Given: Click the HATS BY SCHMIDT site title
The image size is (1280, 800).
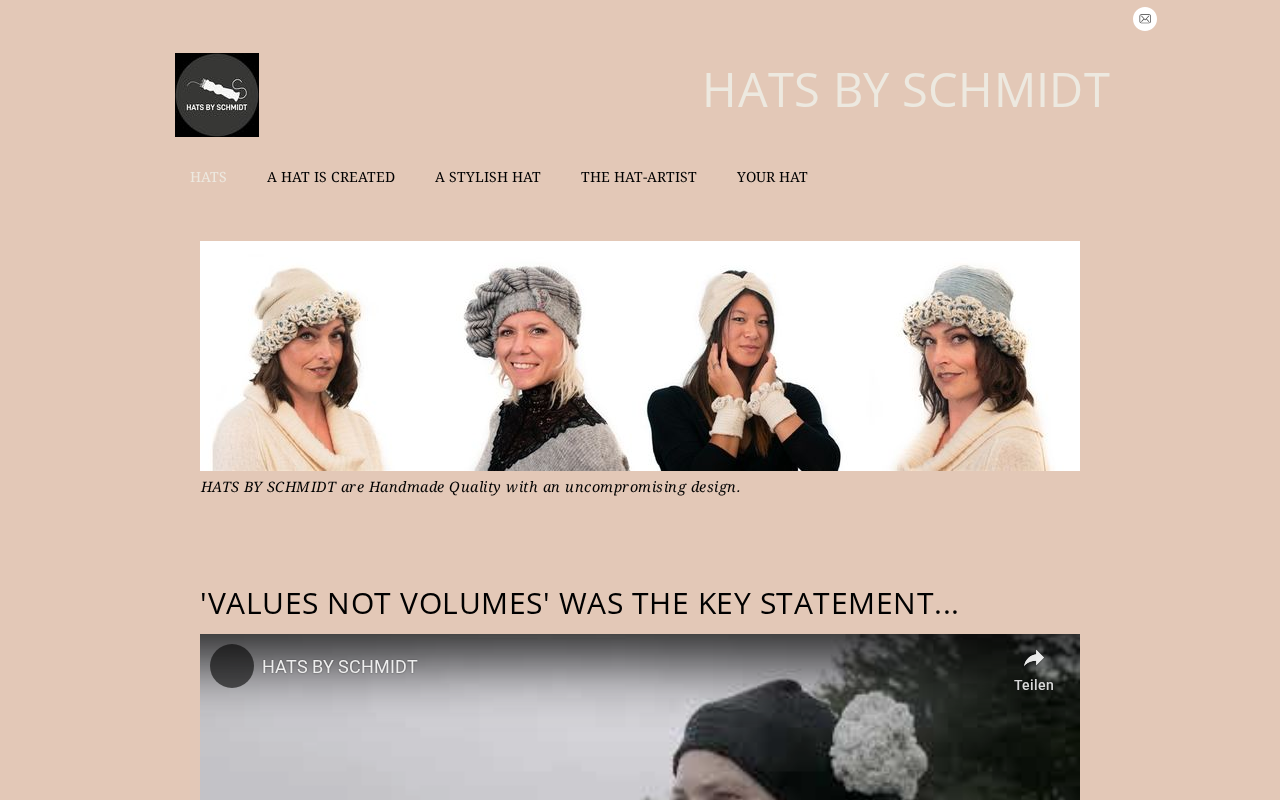Looking at the screenshot, I should [x=905, y=89].
